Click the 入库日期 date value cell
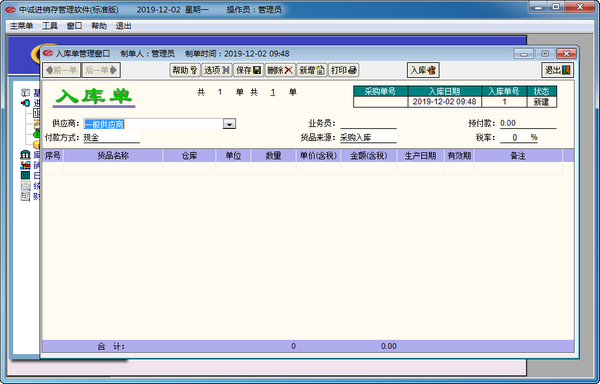The height and width of the screenshot is (384, 600). click(x=444, y=102)
